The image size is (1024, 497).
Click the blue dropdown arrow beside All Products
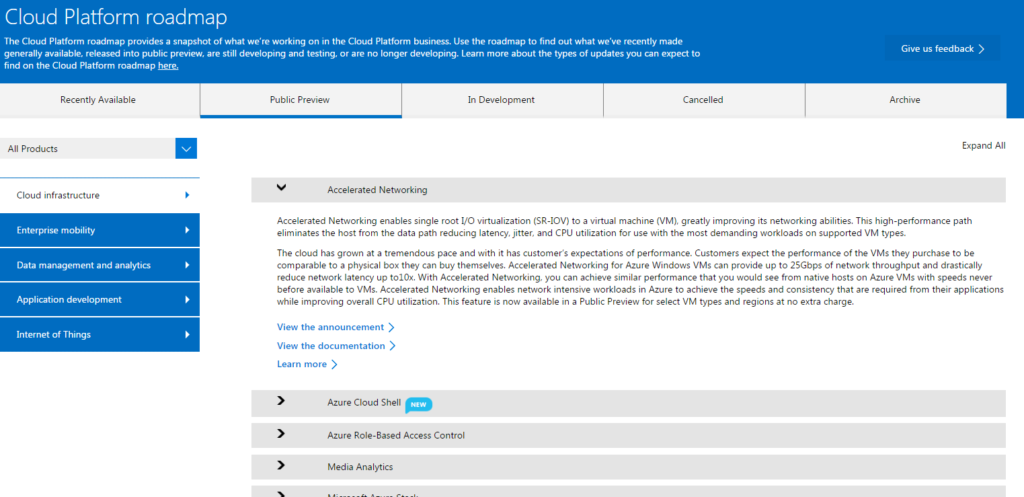(x=186, y=148)
